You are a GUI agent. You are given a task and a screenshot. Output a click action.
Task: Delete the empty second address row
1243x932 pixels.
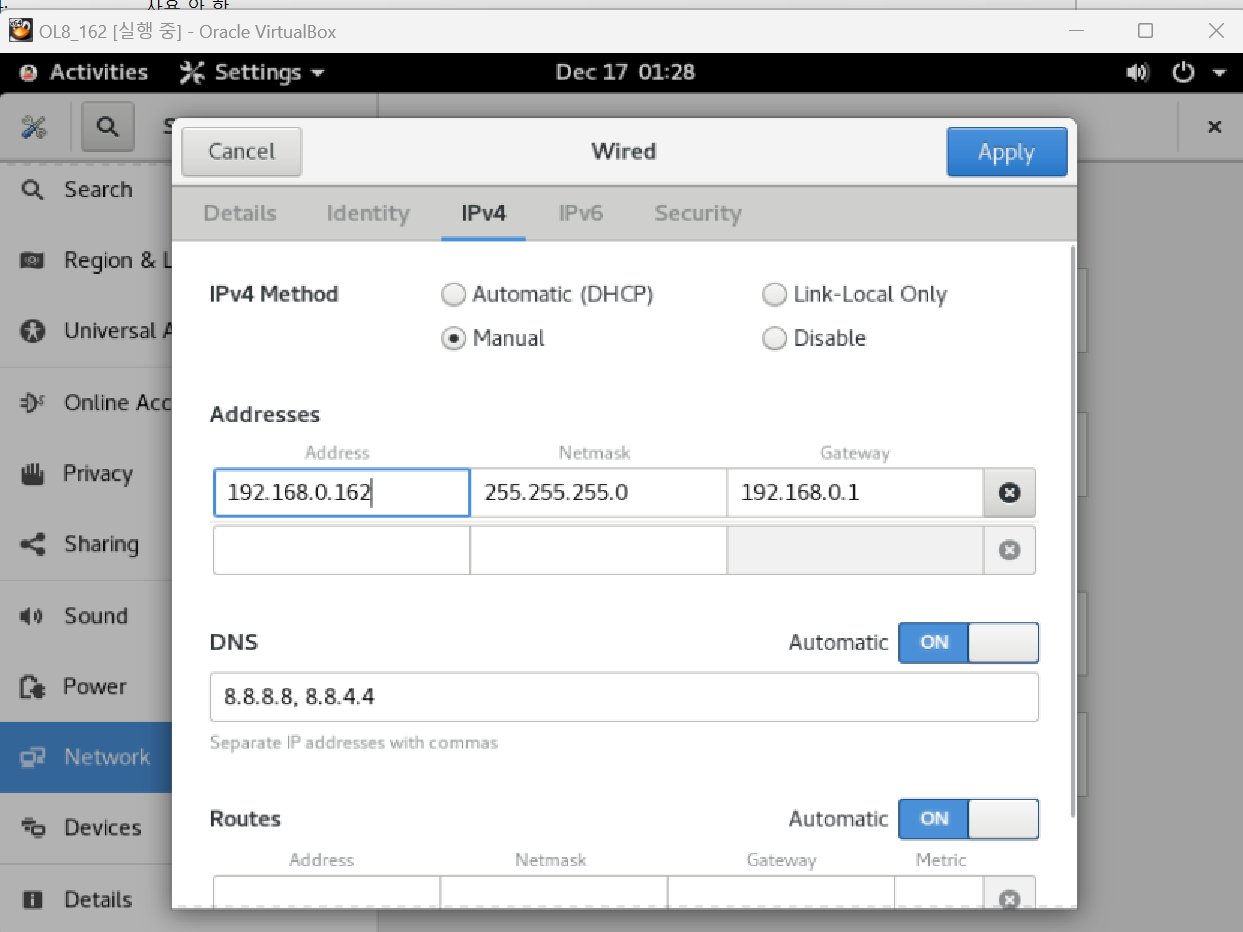[1009, 550]
